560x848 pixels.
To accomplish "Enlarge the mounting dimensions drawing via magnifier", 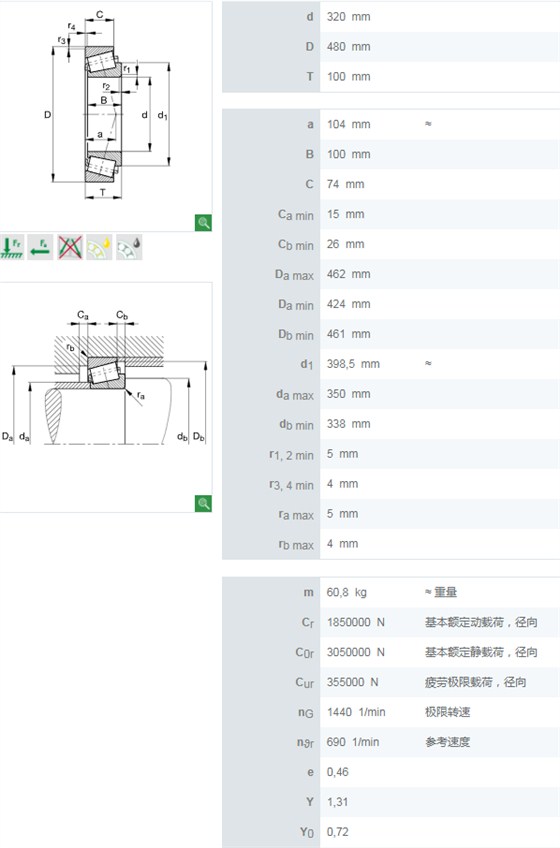I will (203, 504).
